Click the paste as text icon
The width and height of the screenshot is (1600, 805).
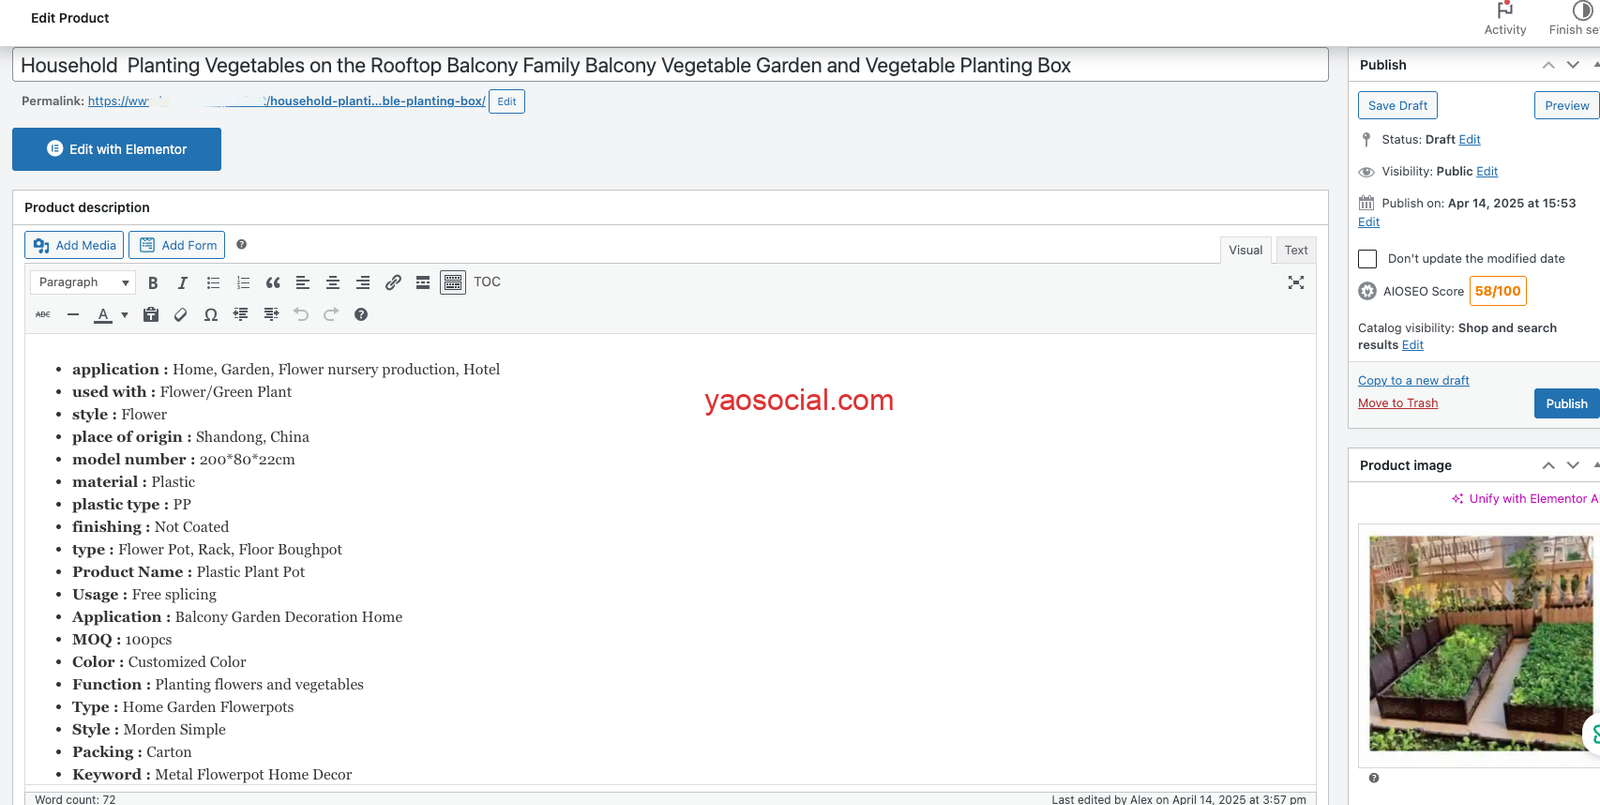point(151,315)
